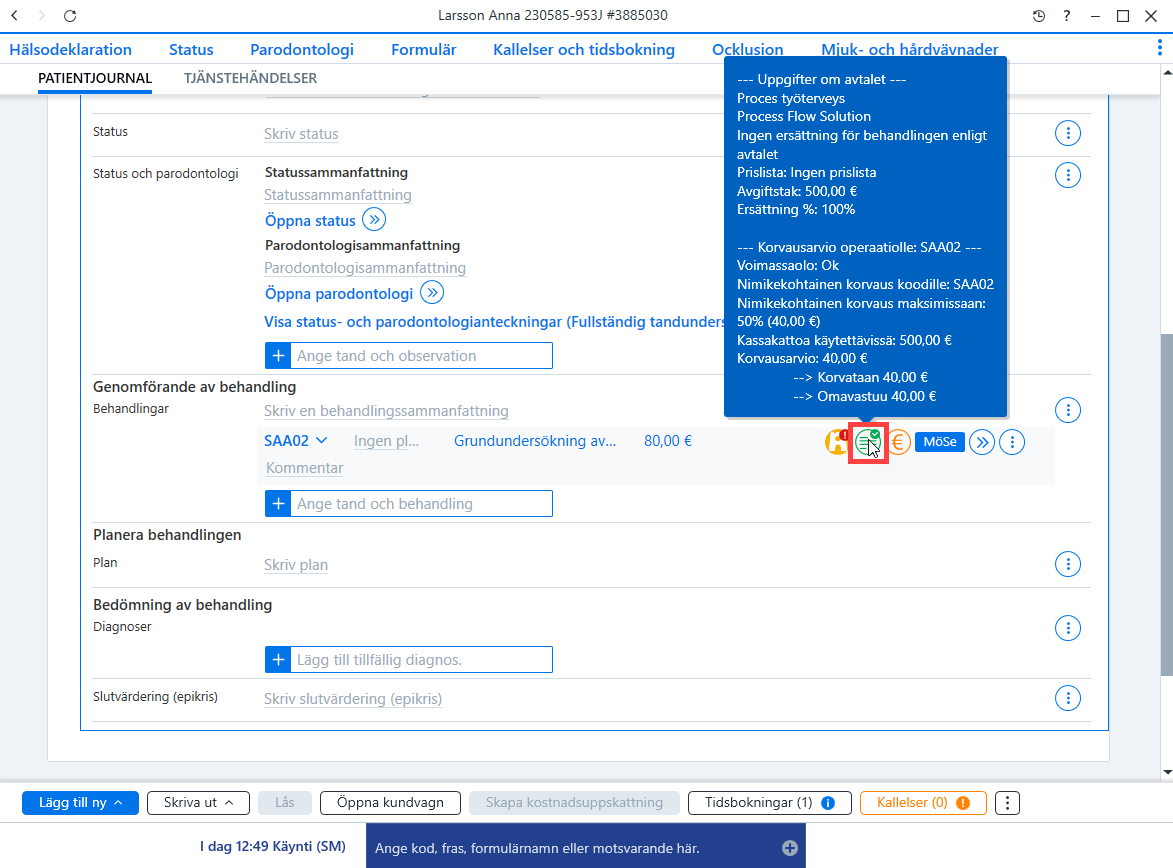Expand the SAA02 code dropdown
The height and width of the screenshot is (868, 1173).
(322, 441)
